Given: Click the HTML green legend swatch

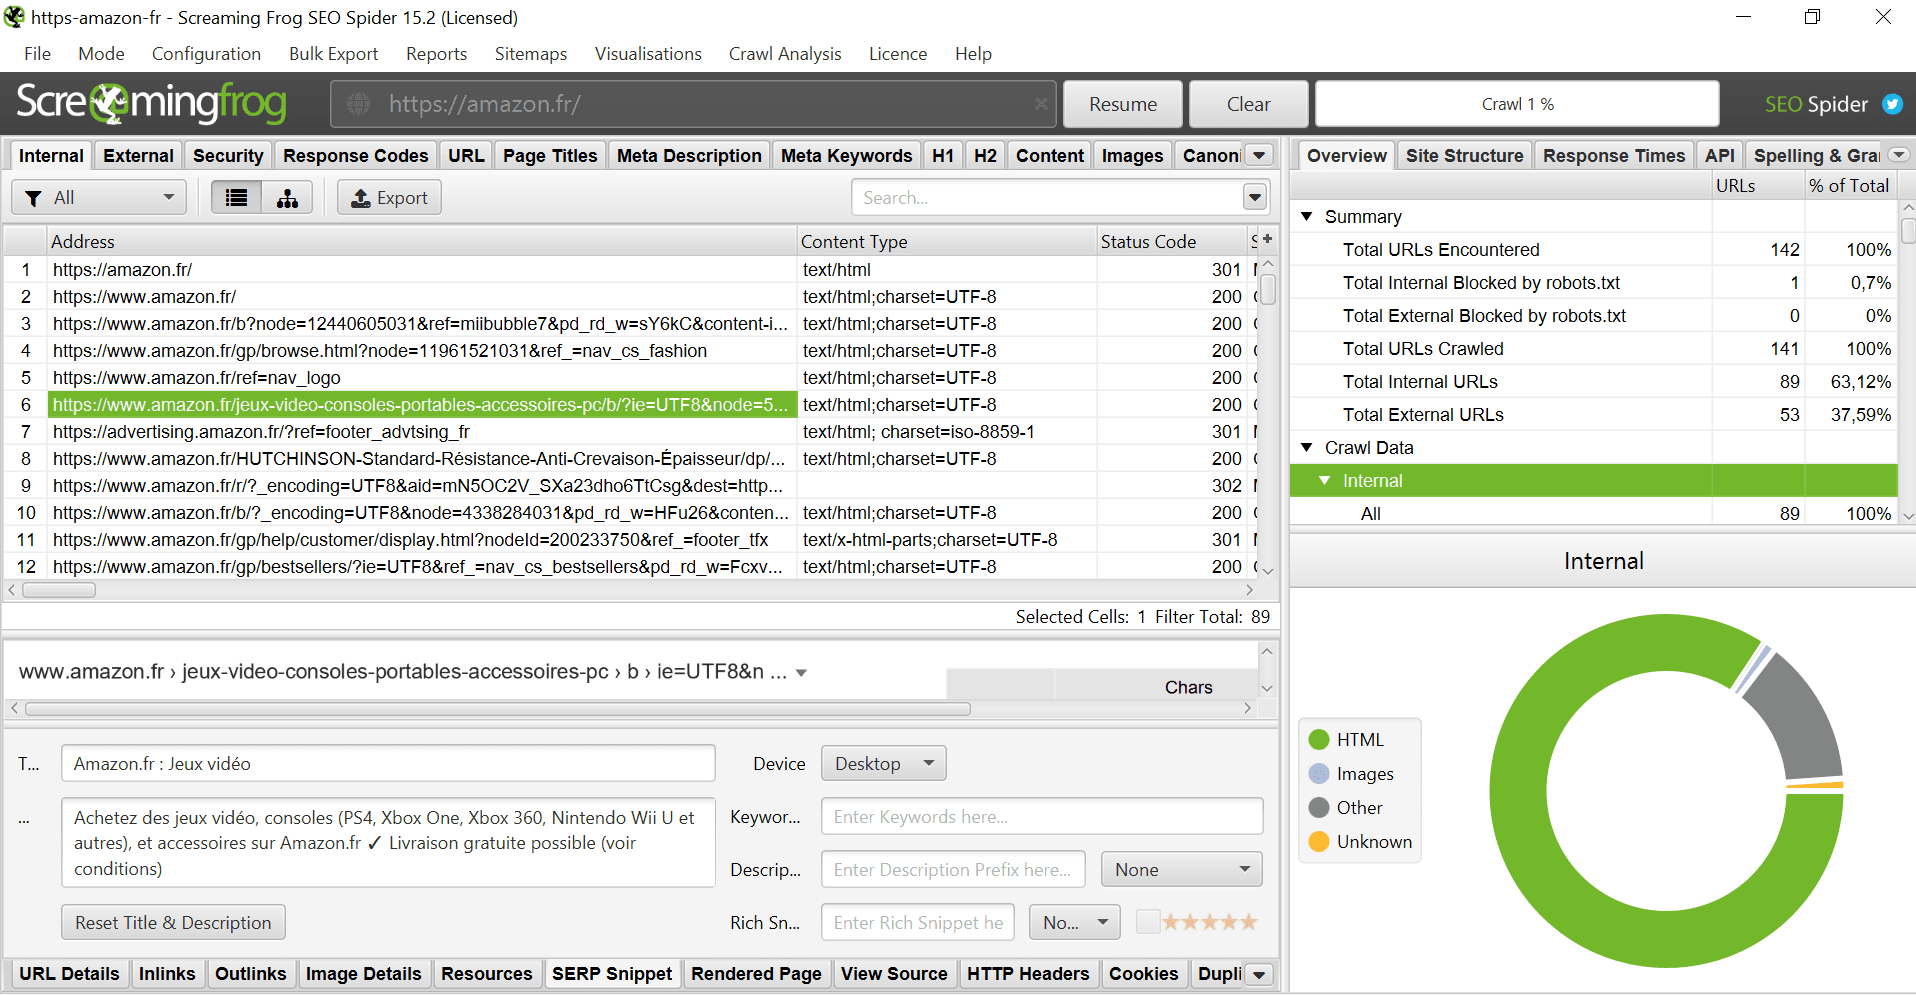Looking at the screenshot, I should pos(1319,739).
